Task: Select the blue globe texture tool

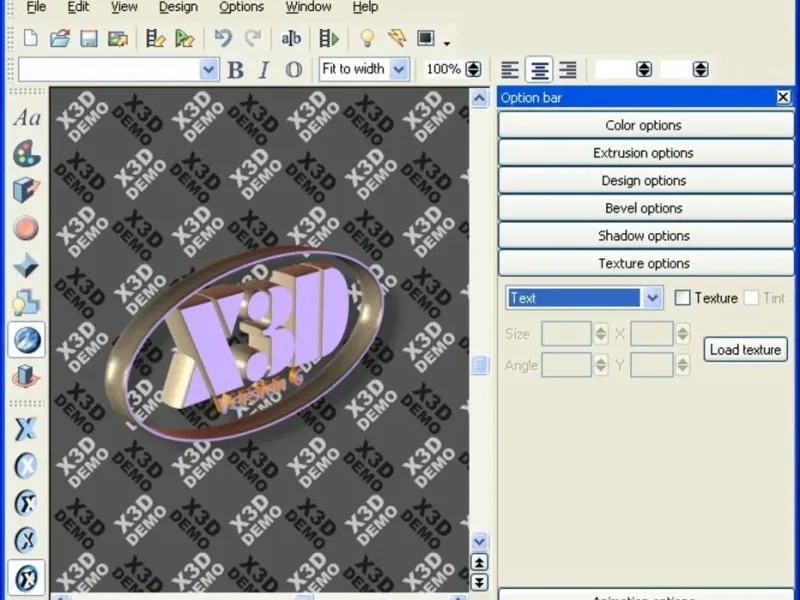Action: [x=27, y=340]
